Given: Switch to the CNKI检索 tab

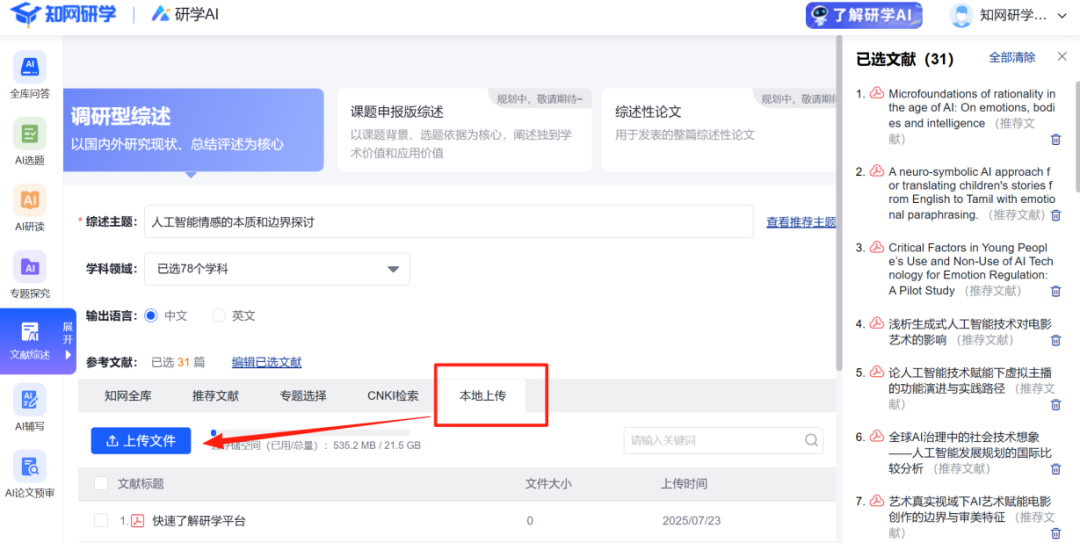Looking at the screenshot, I should [x=393, y=396].
